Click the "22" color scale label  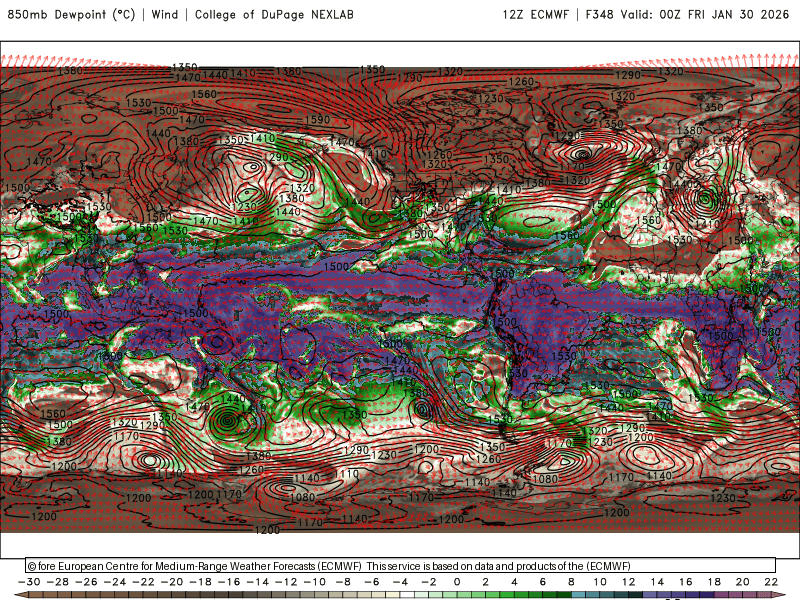771,582
